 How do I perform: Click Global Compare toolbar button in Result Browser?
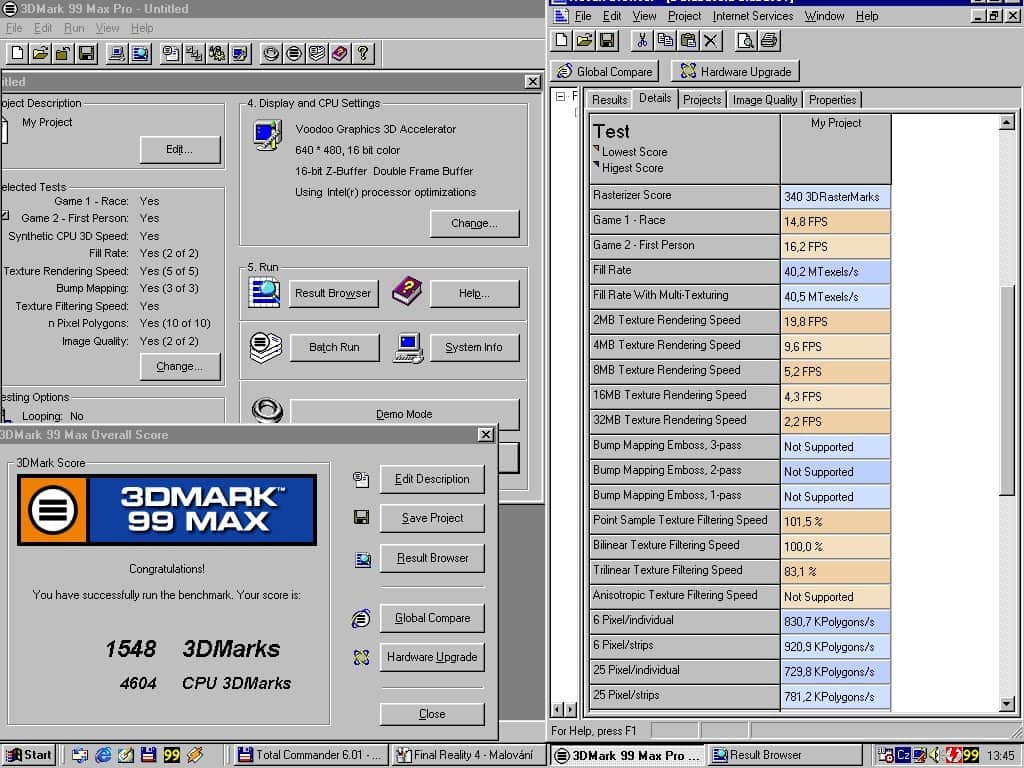click(605, 71)
